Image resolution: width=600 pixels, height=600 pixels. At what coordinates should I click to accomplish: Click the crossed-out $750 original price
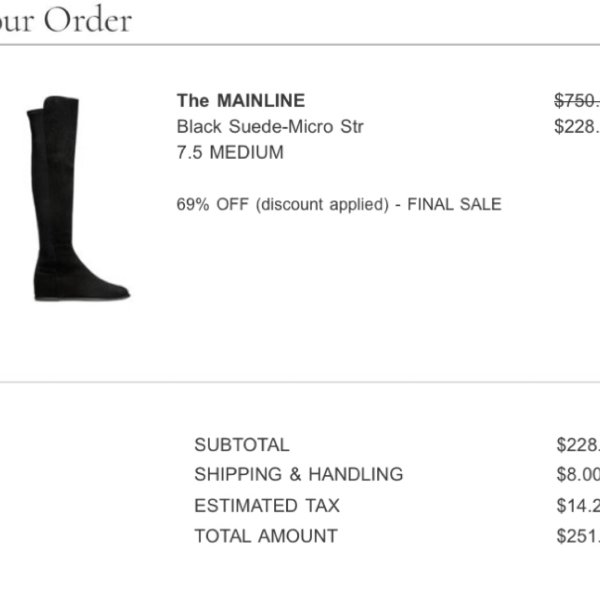point(577,101)
